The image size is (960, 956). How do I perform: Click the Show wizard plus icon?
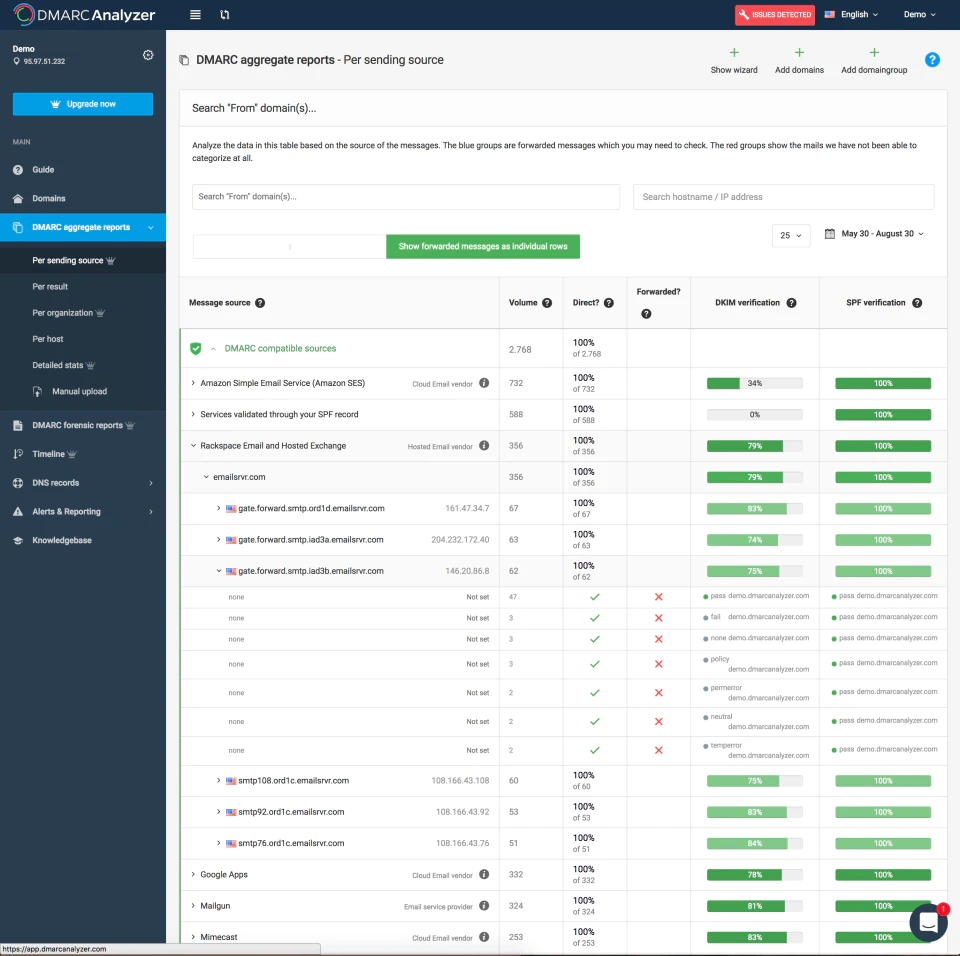733,53
